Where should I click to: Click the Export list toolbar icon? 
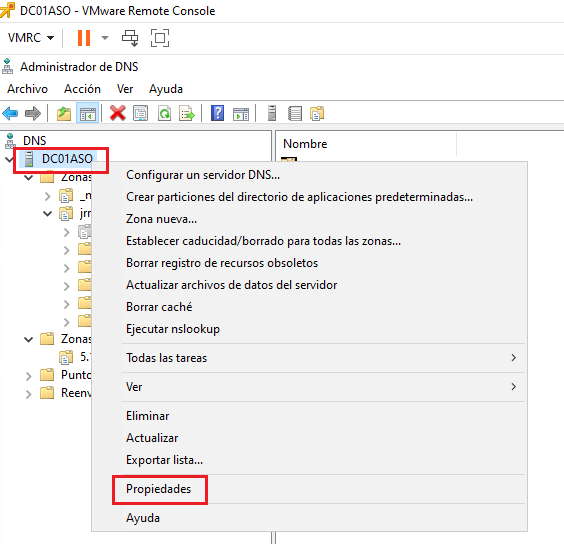coord(187,113)
